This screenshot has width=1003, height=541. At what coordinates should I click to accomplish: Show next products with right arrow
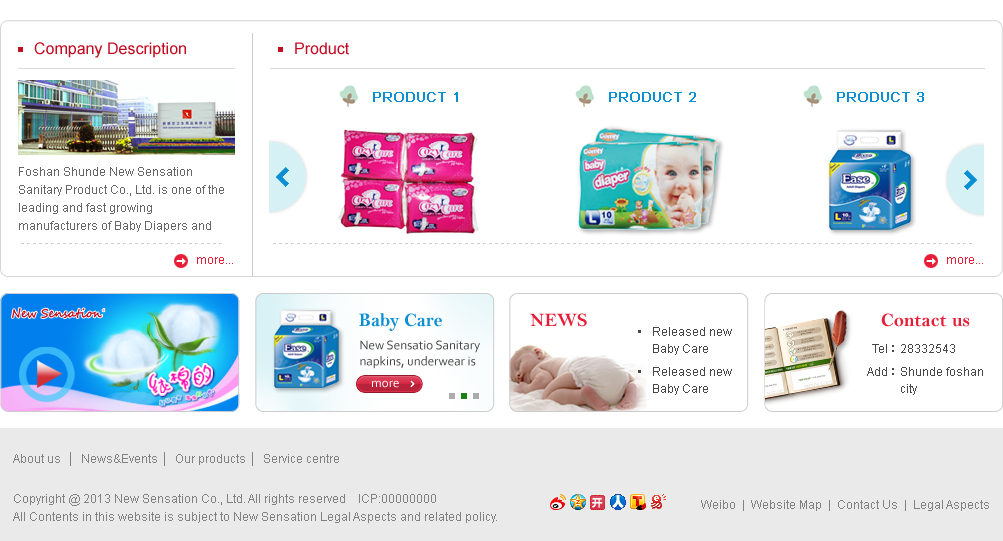click(965, 180)
